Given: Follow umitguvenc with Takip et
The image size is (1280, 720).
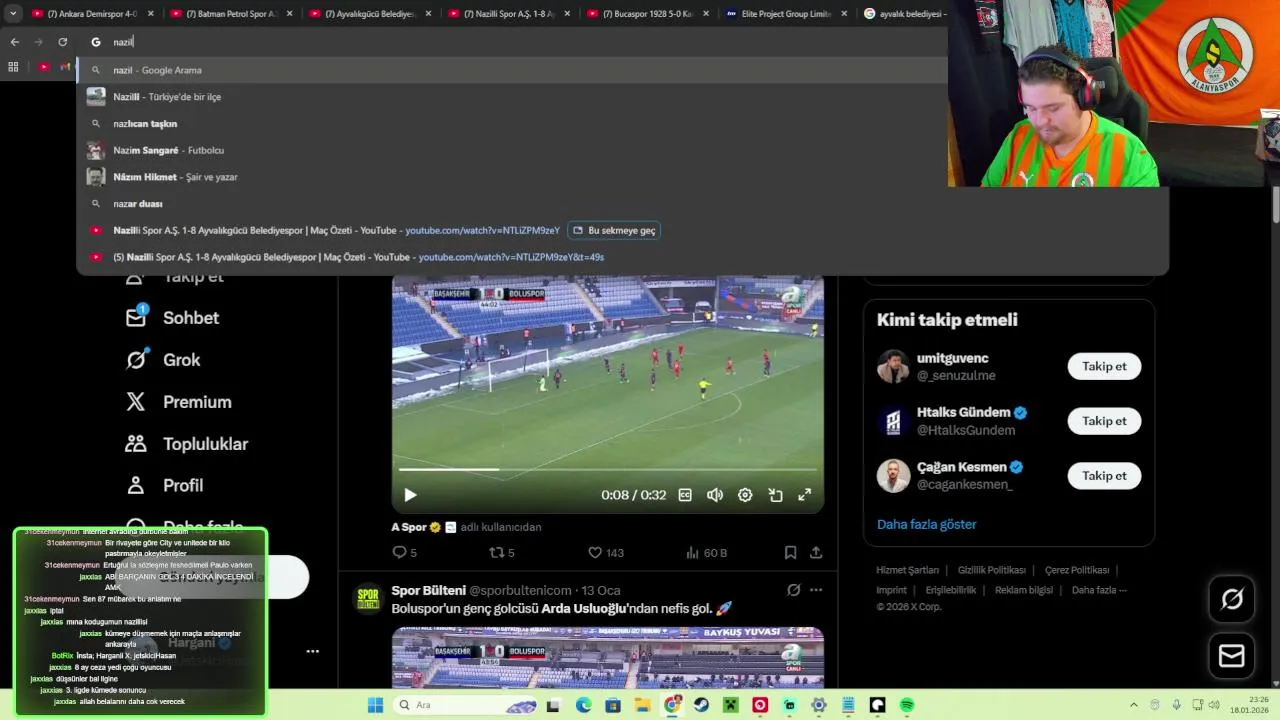Looking at the screenshot, I should 1104,366.
